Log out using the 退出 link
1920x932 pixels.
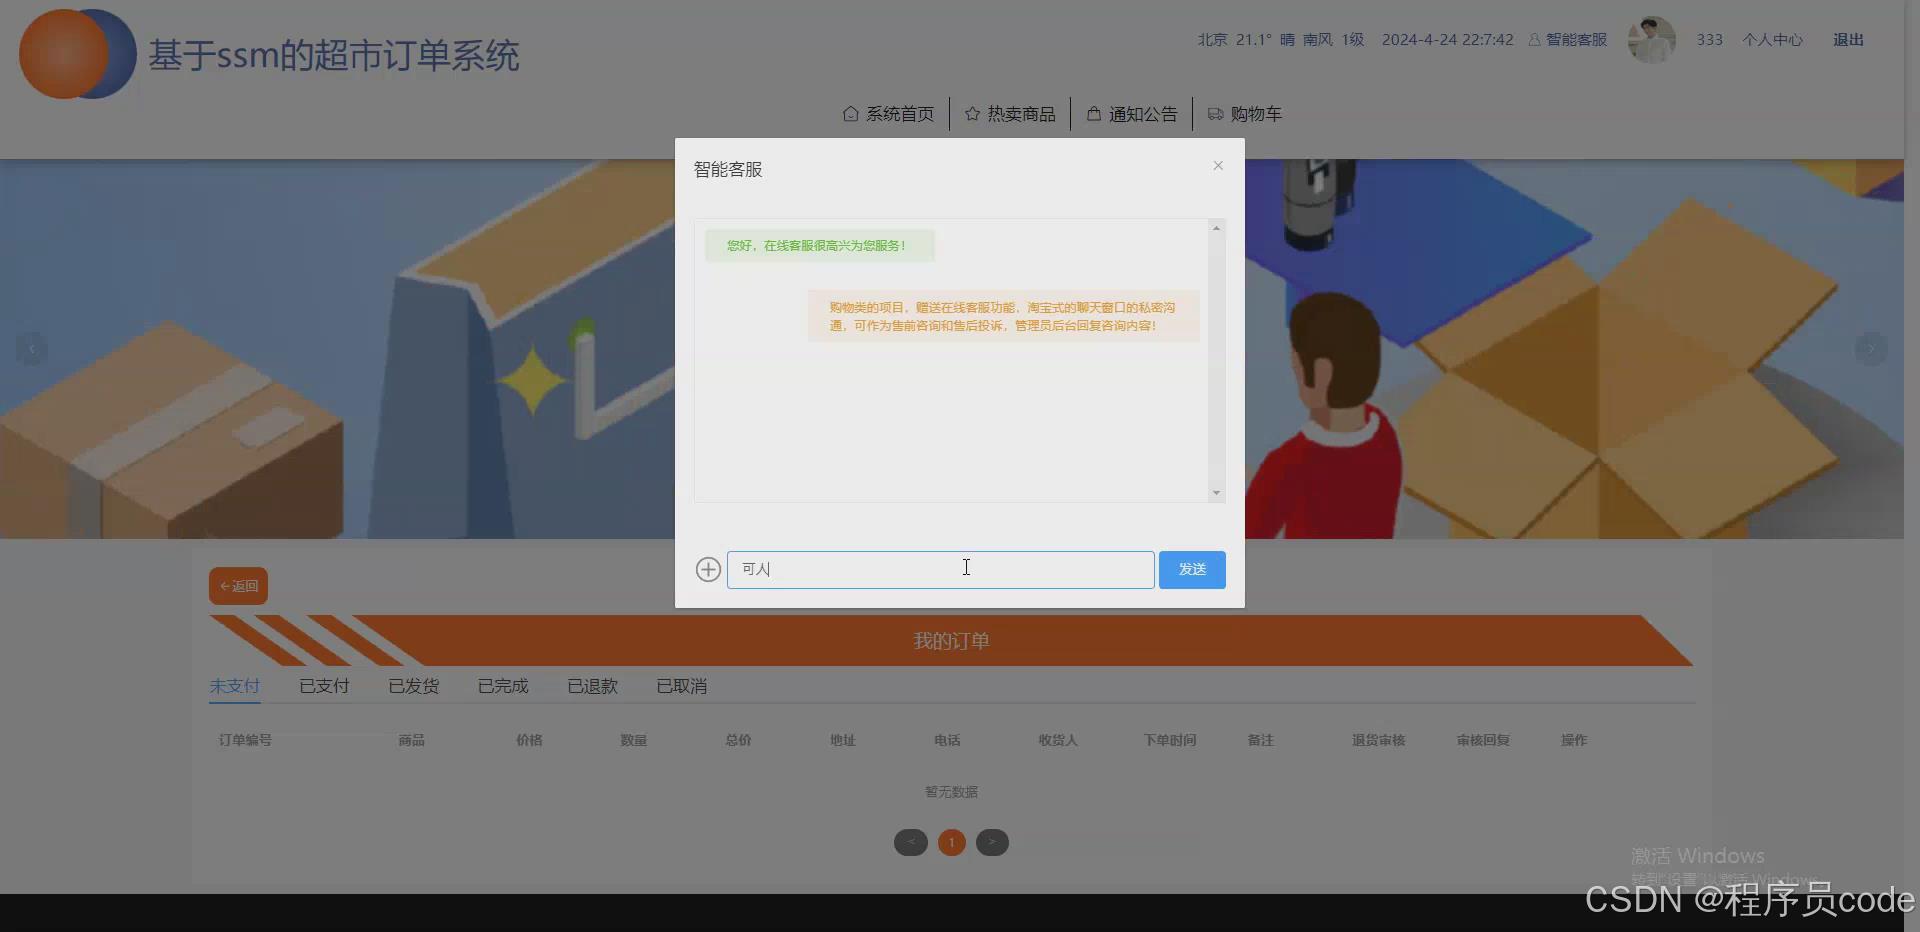tap(1847, 39)
